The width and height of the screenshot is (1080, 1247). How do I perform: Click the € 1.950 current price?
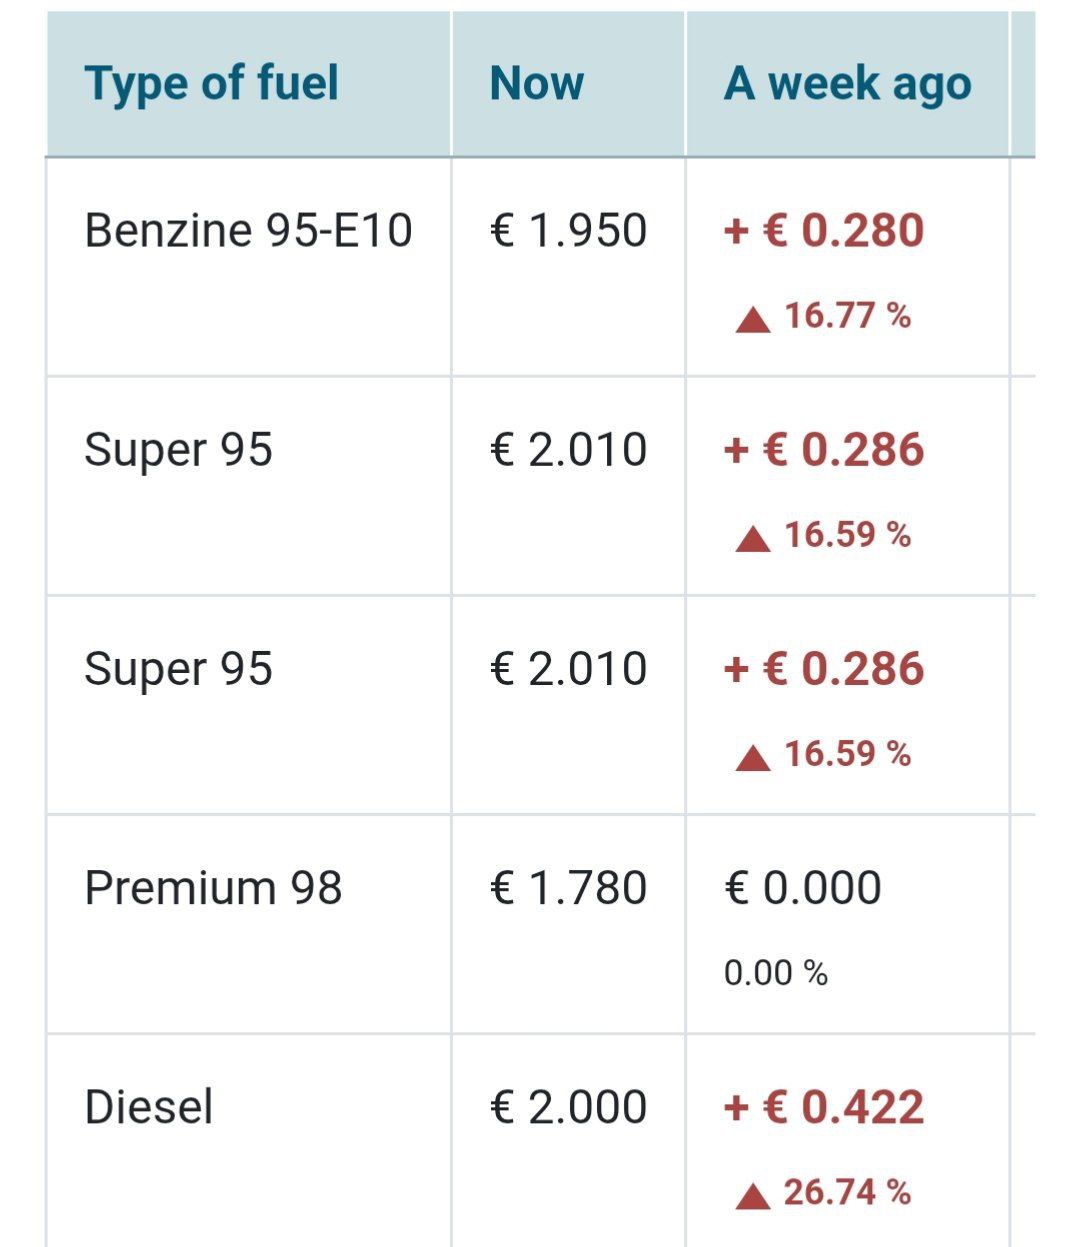tap(568, 231)
